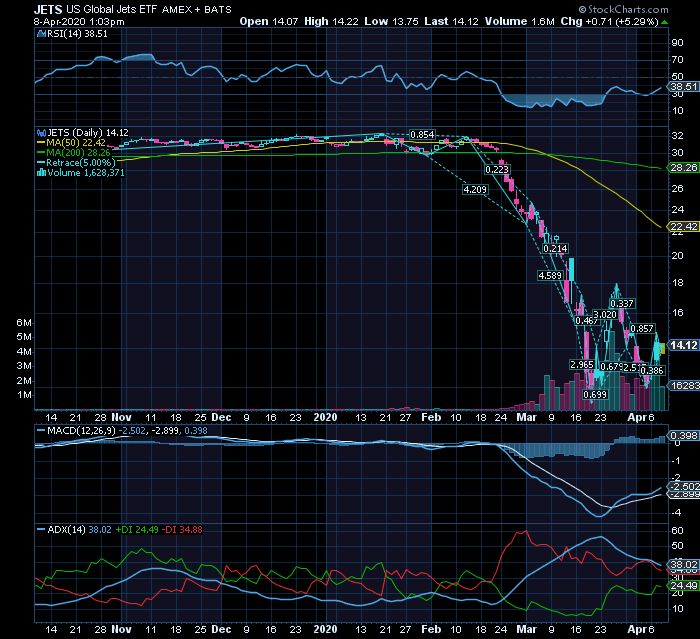Click the ADX(14) 38.02 legend text
The height and width of the screenshot is (639, 700).
click(x=79, y=530)
